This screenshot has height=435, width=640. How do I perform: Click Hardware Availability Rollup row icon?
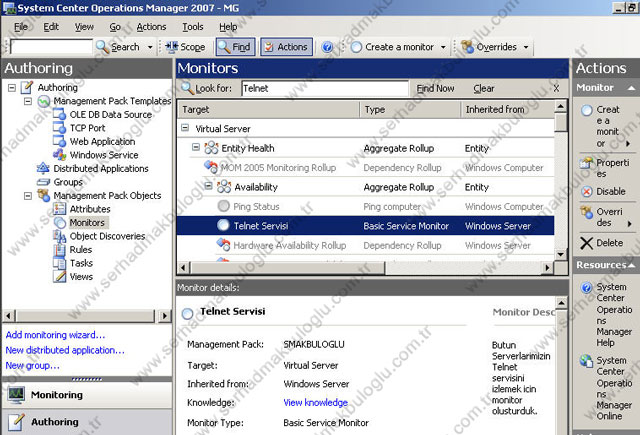223,245
